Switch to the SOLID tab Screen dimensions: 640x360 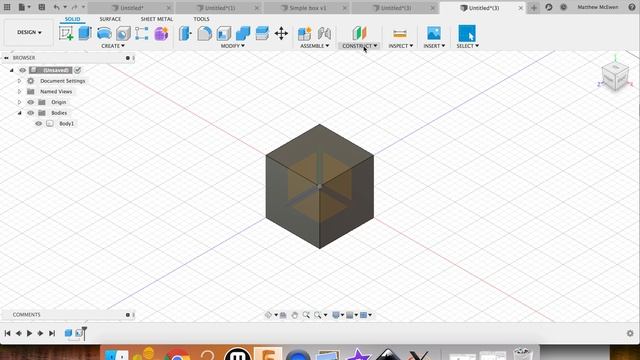point(72,19)
